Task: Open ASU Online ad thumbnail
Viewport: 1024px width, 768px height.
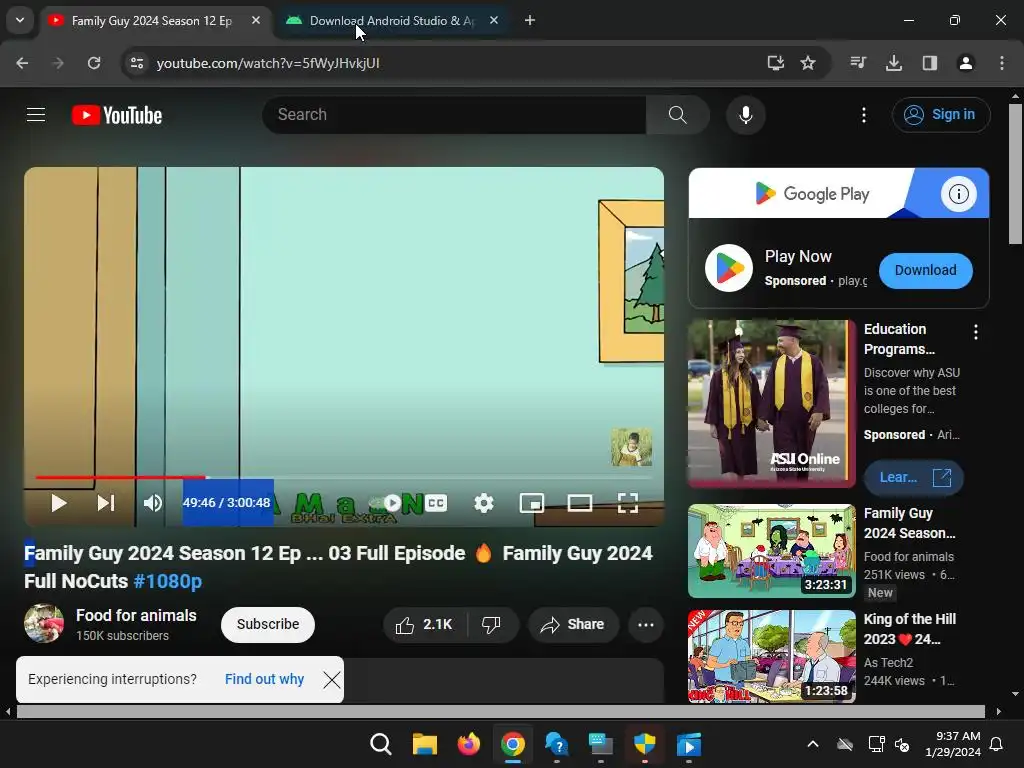Action: coord(771,403)
